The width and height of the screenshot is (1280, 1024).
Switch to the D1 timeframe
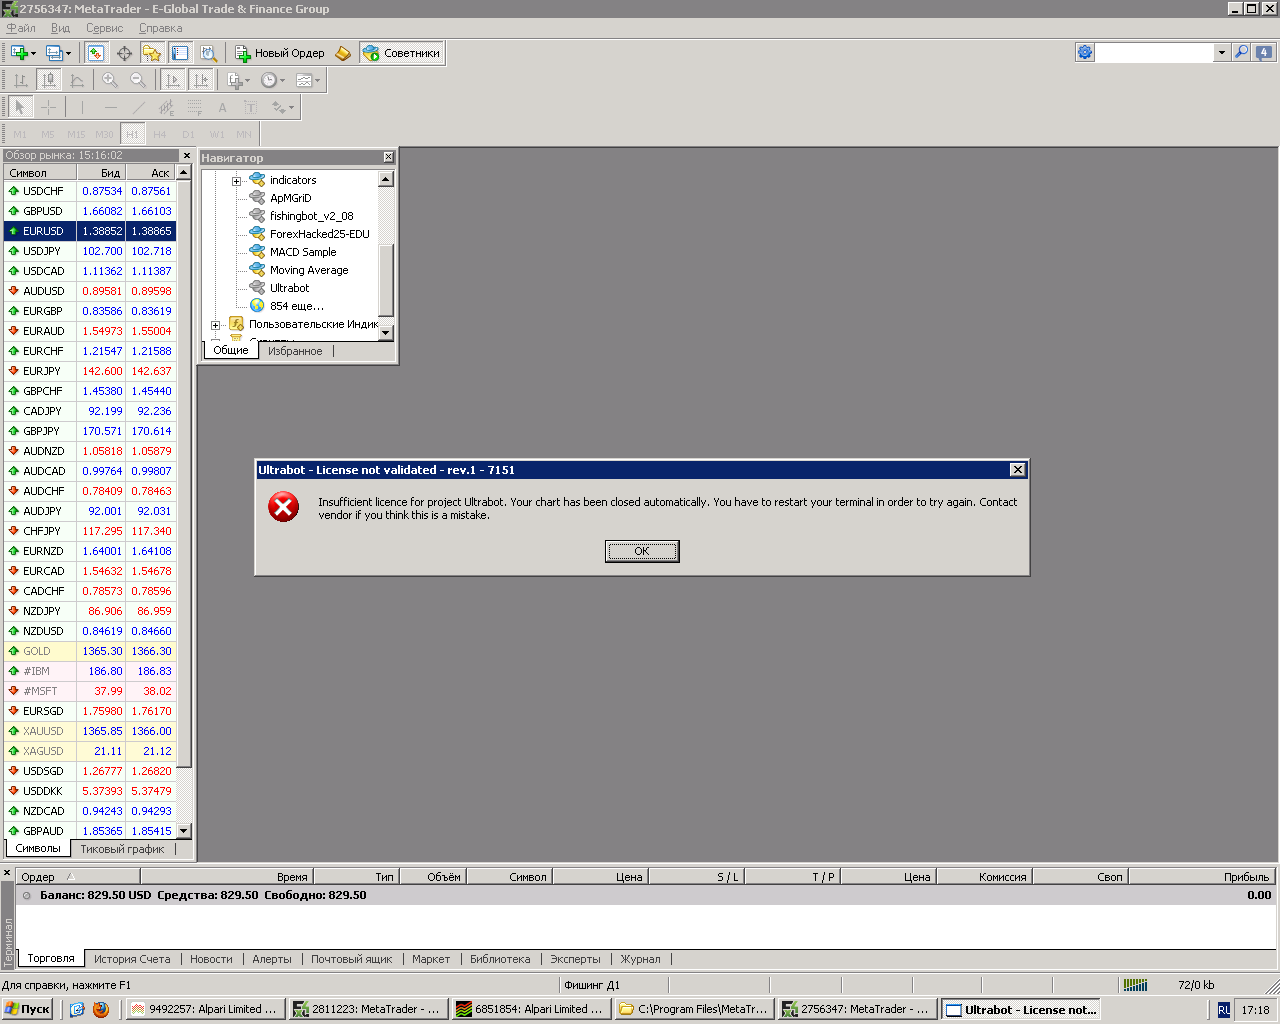(188, 134)
